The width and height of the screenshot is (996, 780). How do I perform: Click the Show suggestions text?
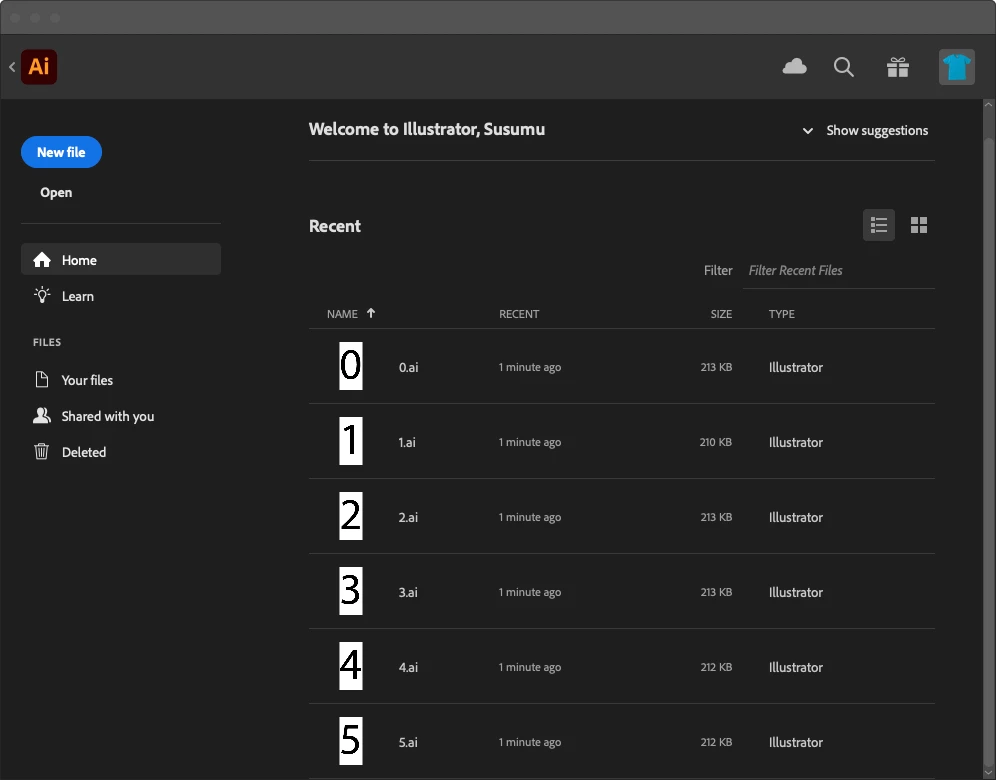877,130
